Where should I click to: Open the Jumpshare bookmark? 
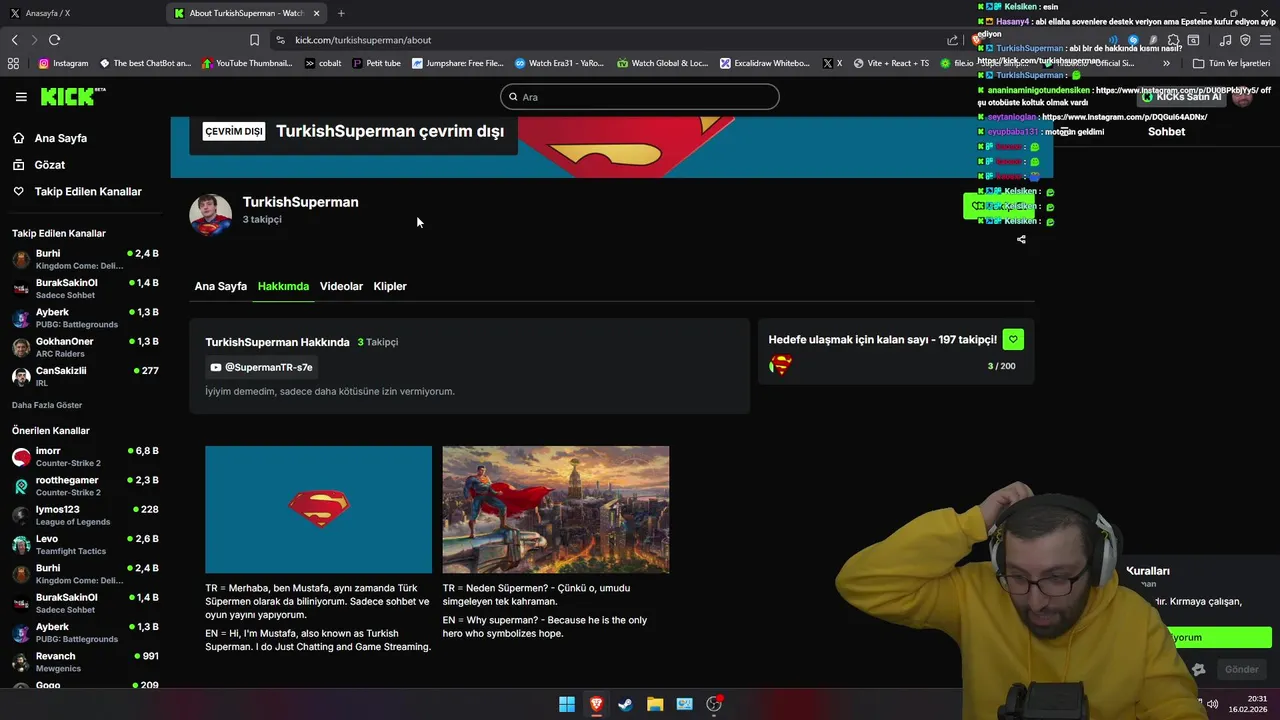pos(458,63)
